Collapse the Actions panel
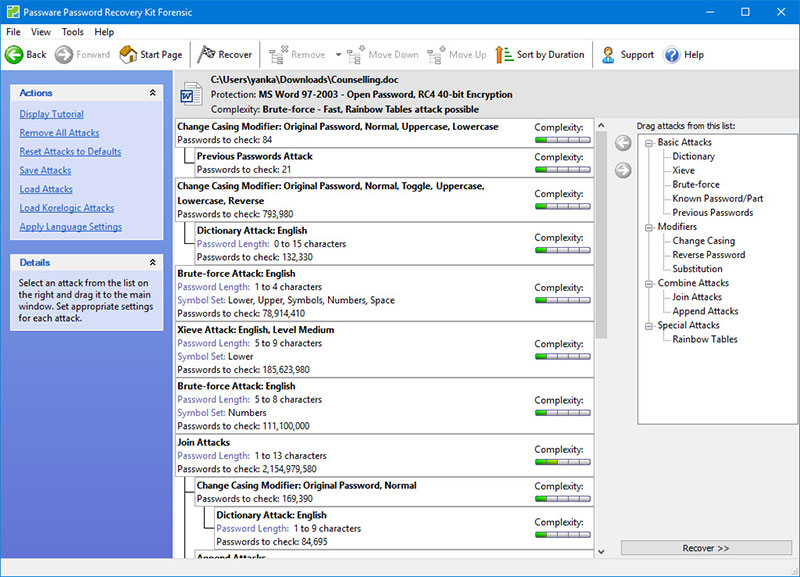800x577 pixels. tap(153, 93)
